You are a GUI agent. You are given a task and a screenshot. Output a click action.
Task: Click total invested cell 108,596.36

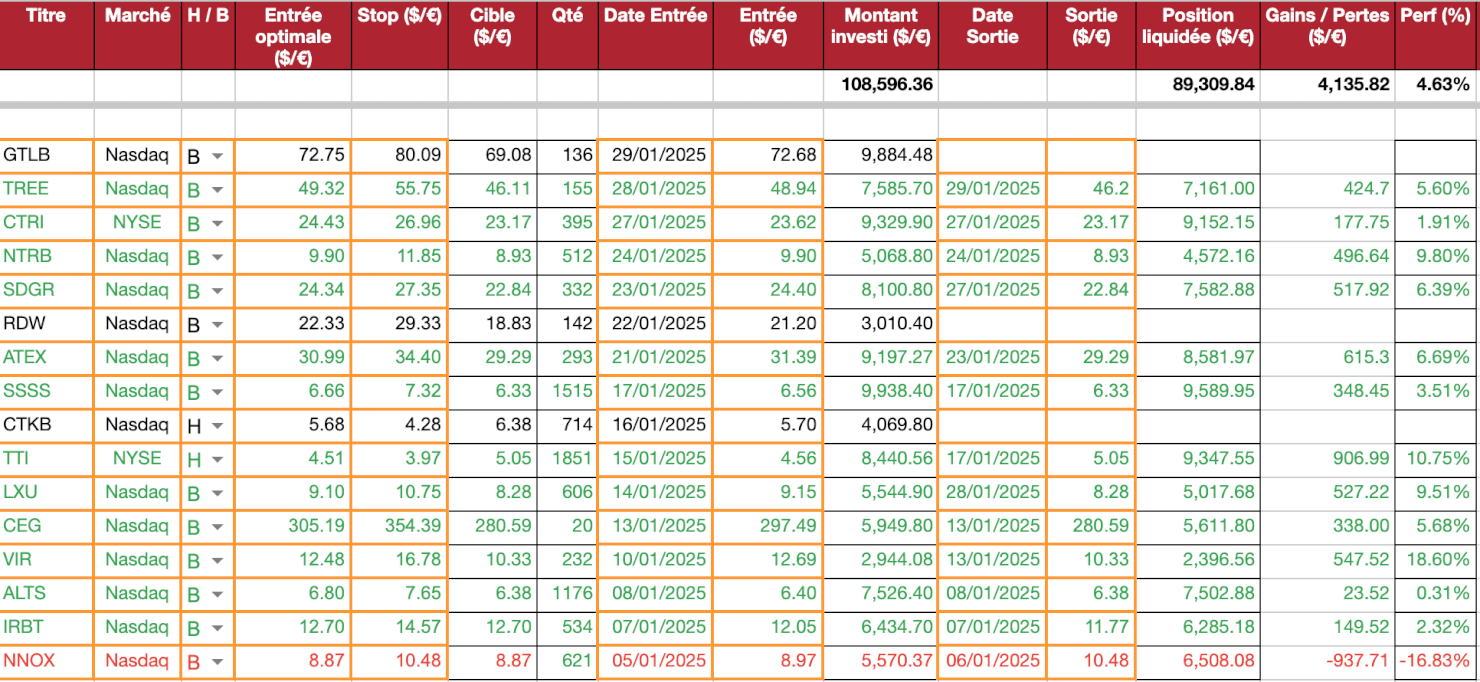[x=881, y=85]
